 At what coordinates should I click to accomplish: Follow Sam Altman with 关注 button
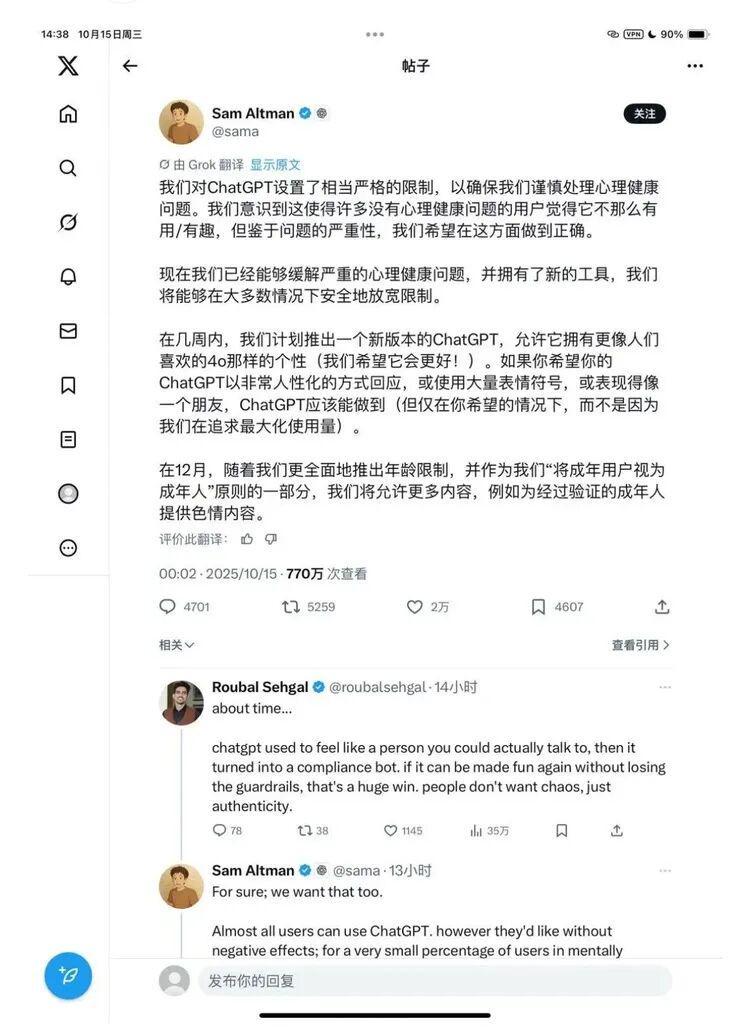(x=644, y=114)
